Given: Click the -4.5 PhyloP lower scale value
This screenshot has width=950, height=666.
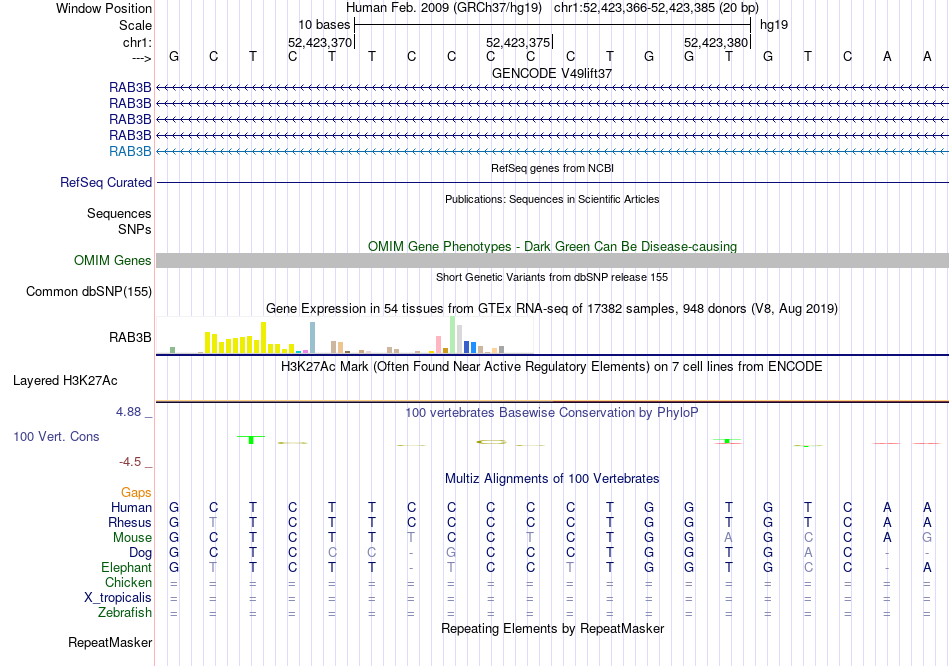Looking at the screenshot, I should pyautogui.click(x=130, y=462).
